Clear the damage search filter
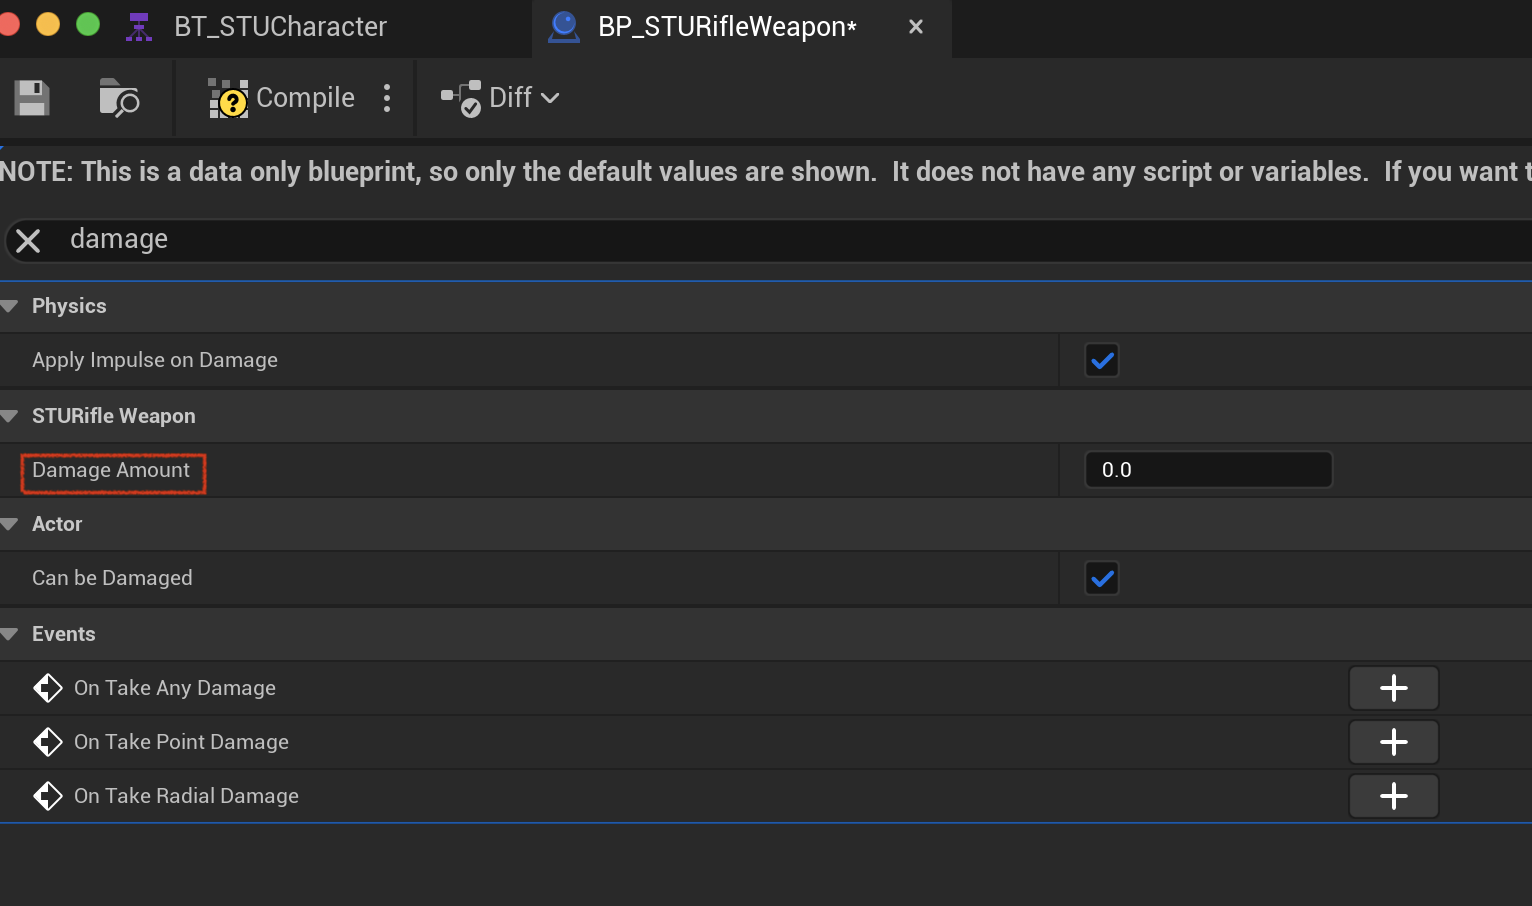 click(x=28, y=241)
